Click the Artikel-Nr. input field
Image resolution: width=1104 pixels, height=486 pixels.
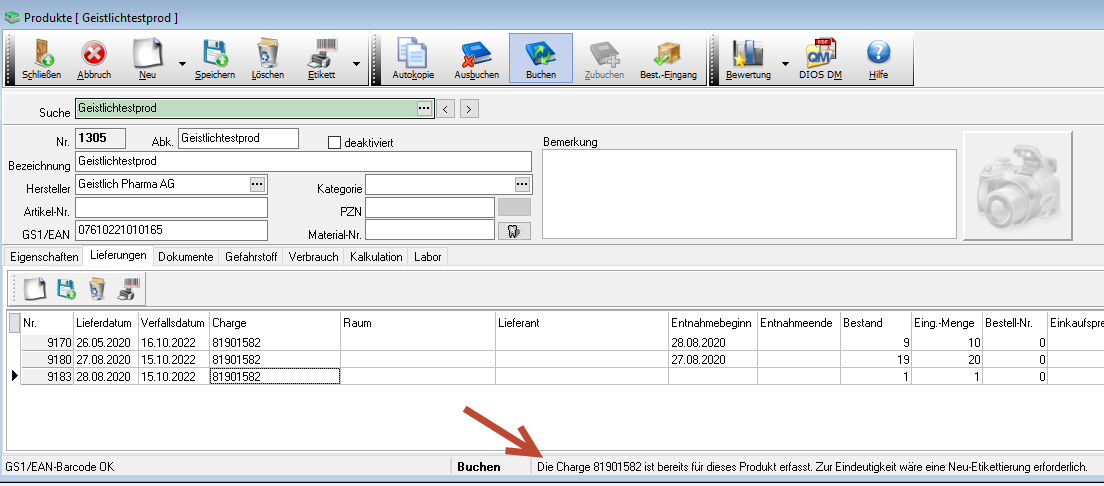pos(172,208)
